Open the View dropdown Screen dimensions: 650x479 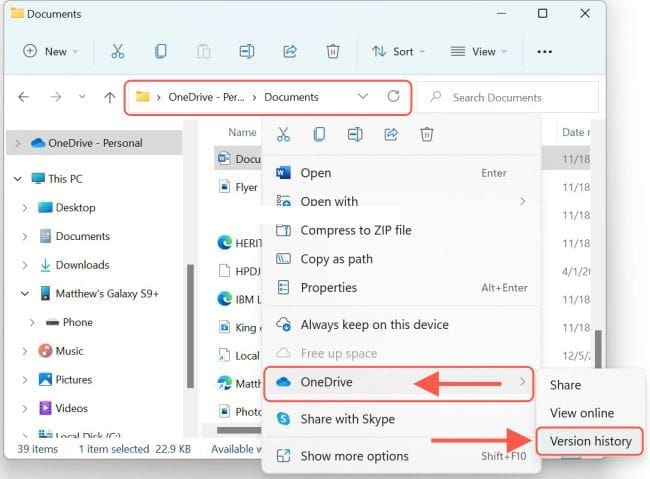[x=480, y=51]
